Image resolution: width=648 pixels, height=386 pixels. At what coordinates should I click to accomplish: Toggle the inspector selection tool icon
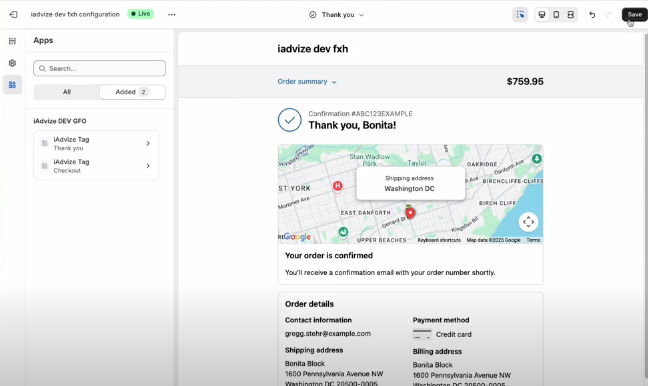520,15
